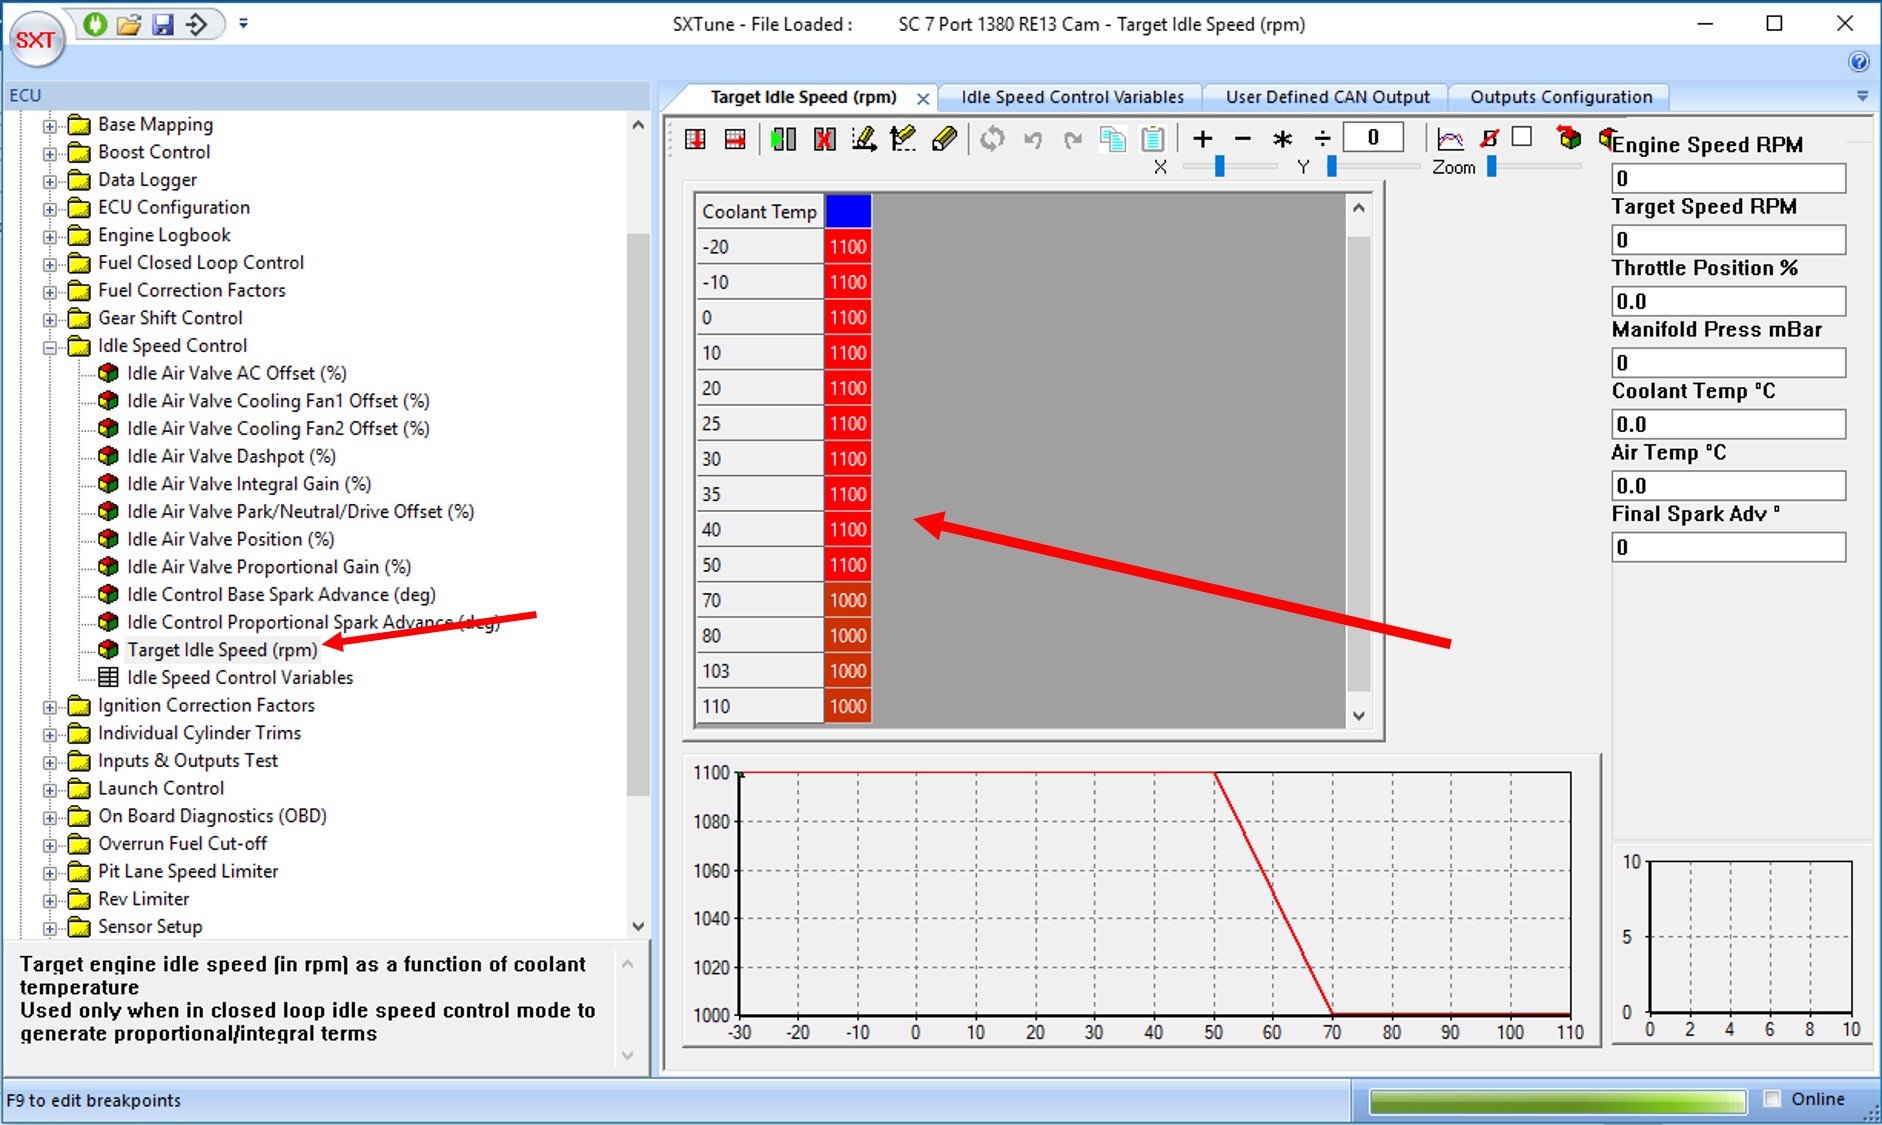Switch to Idle Speed Control Variables tab

[1072, 97]
